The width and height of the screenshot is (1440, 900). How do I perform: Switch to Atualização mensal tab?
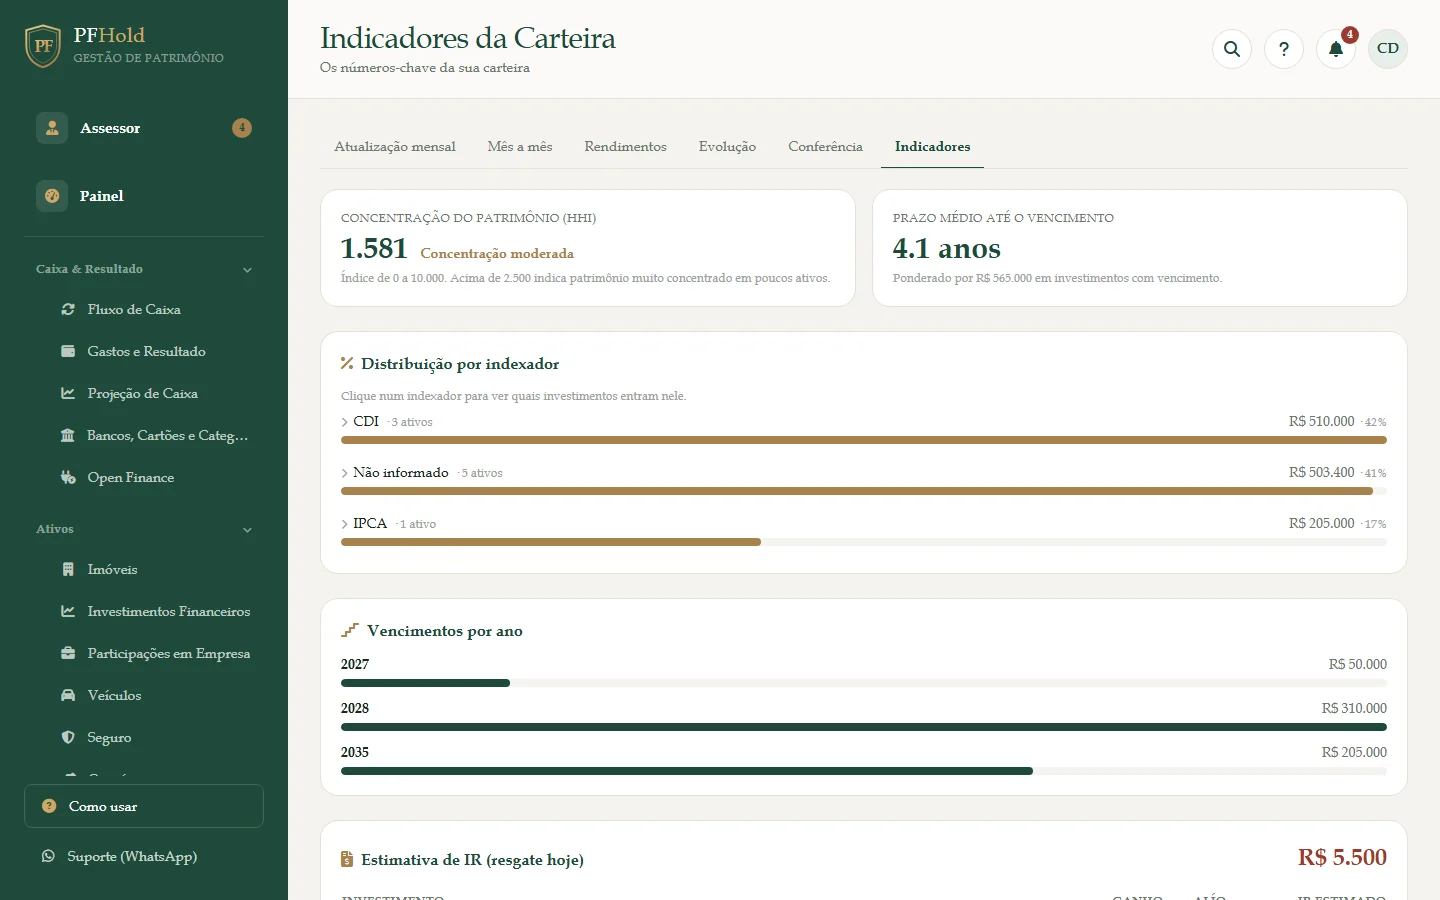395,147
